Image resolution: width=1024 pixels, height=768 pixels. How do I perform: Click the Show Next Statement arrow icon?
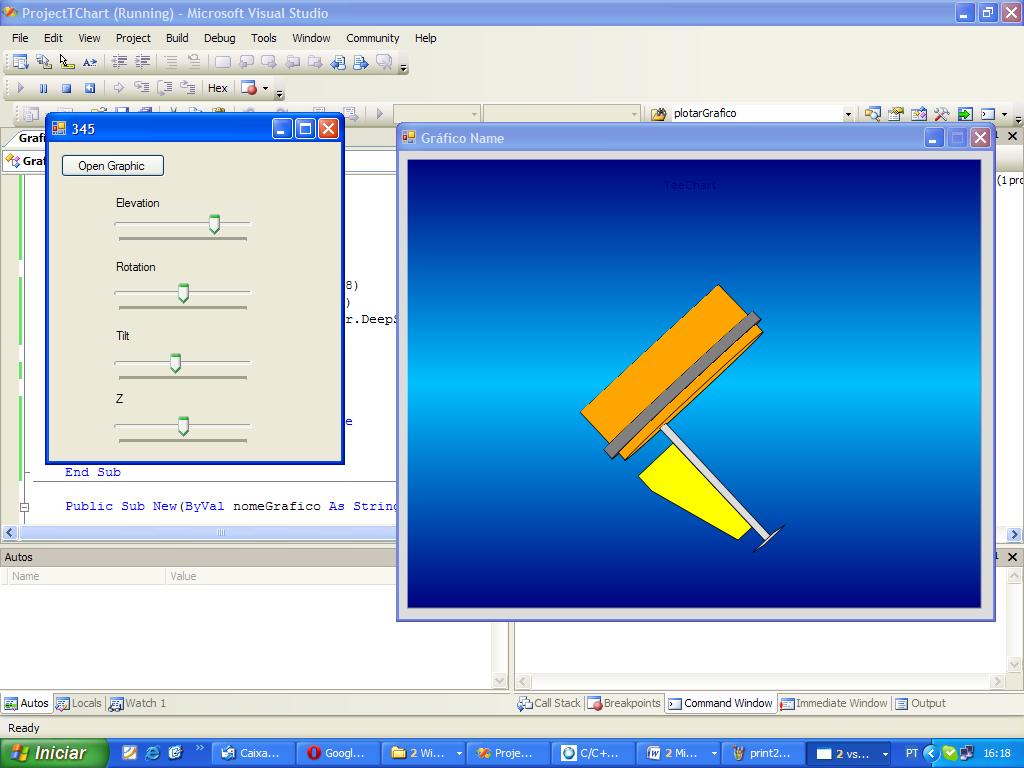(x=118, y=88)
